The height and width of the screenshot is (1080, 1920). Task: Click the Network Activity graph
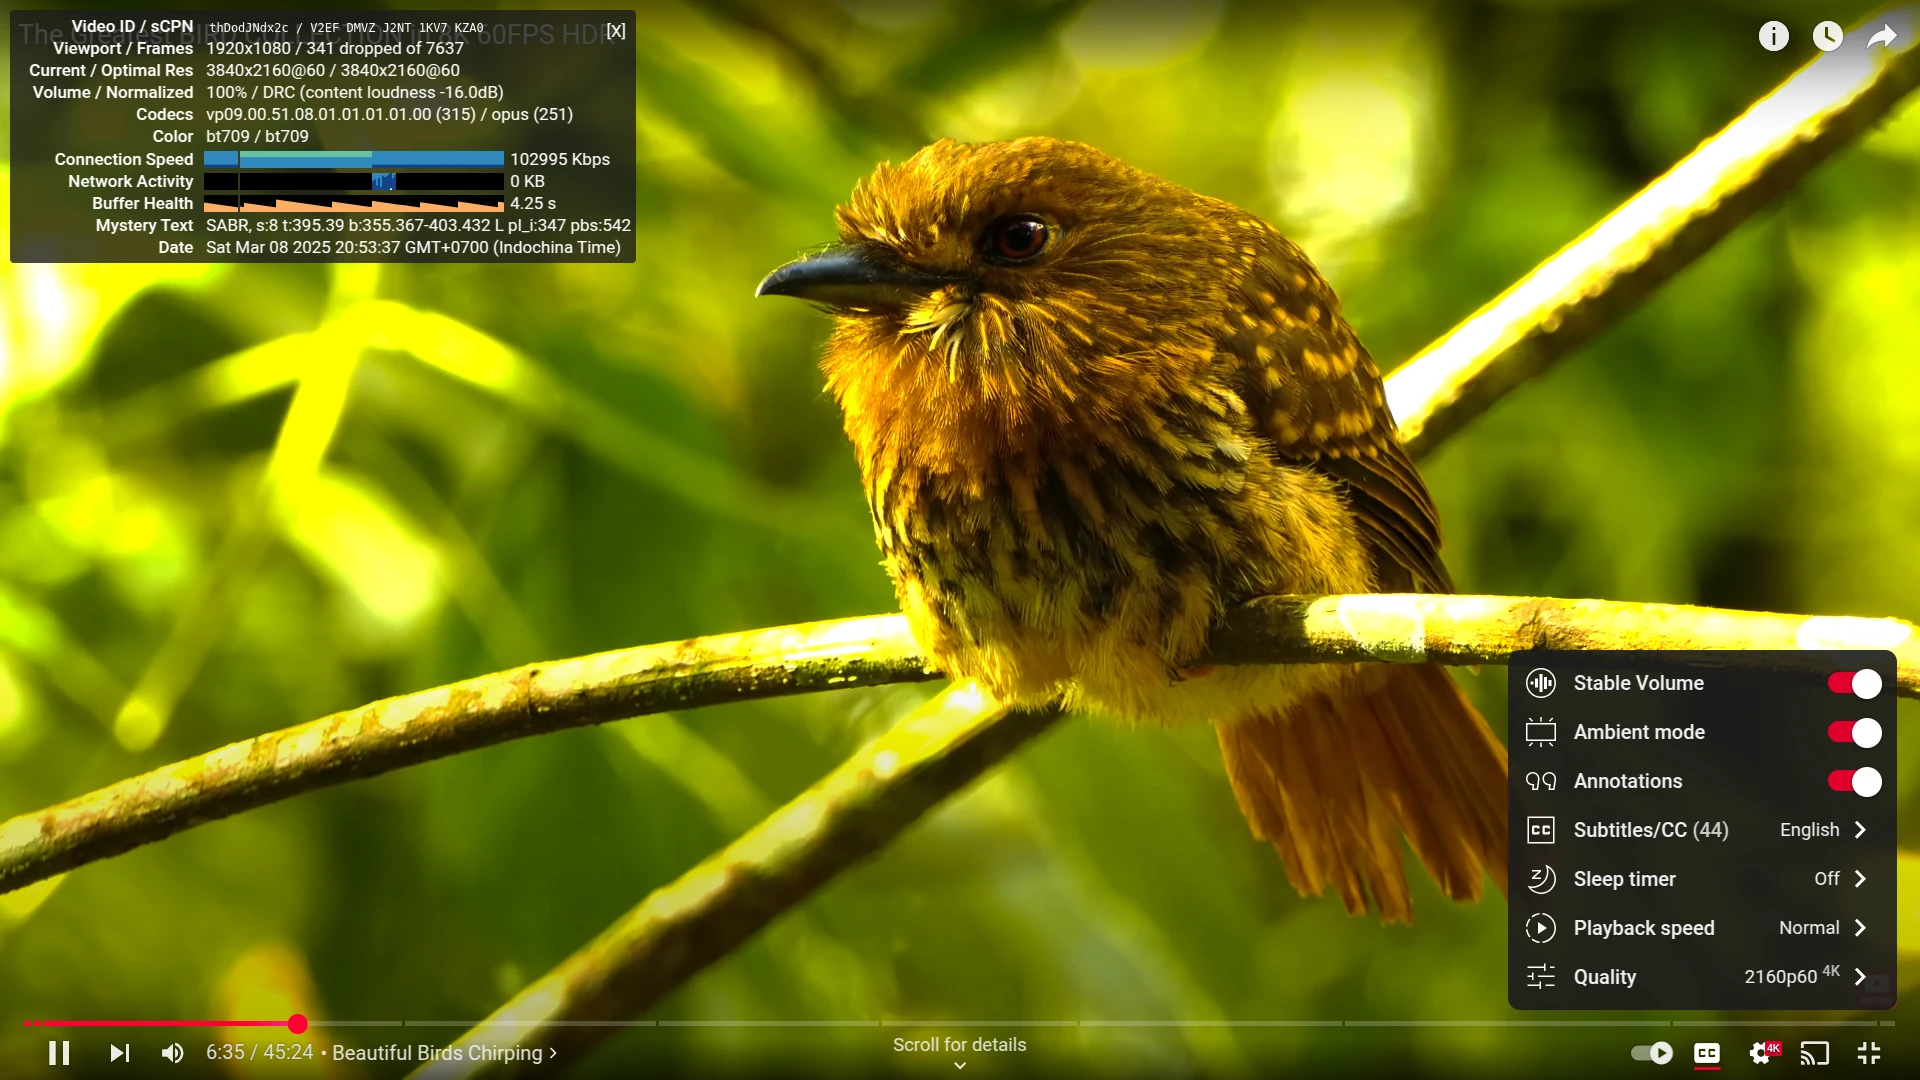coord(354,181)
